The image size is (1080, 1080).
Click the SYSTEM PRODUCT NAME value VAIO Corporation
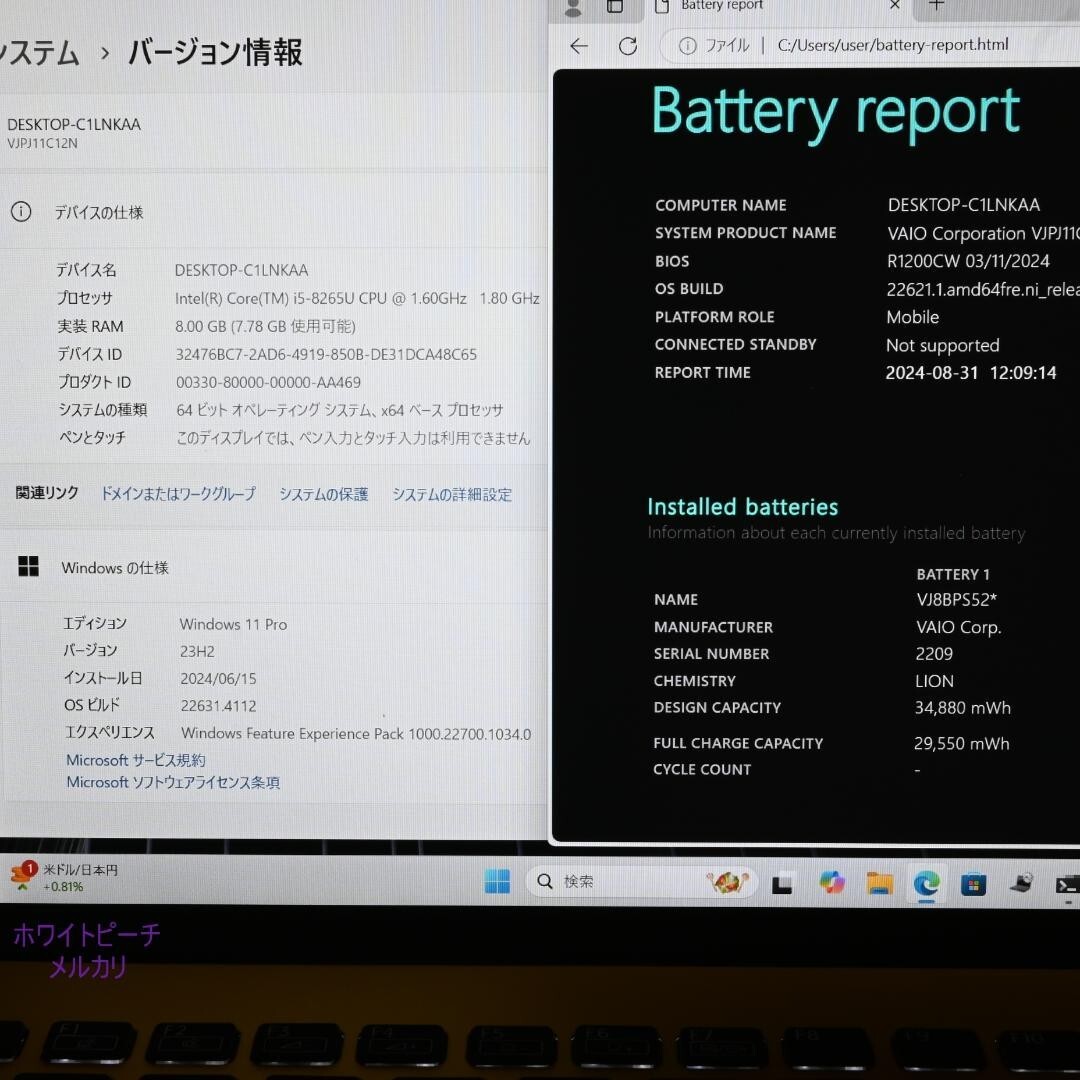[x=983, y=233]
